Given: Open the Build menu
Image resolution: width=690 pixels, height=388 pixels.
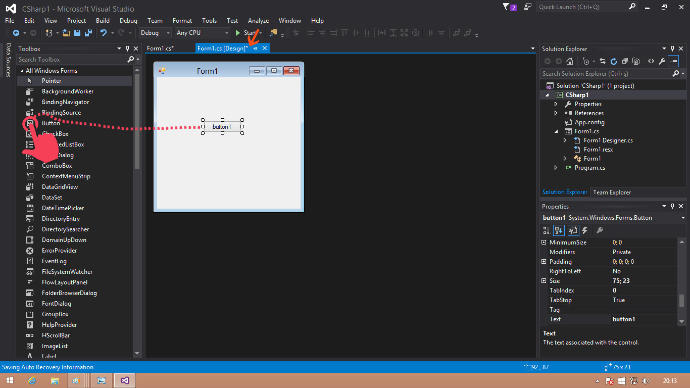Looking at the screenshot, I should point(102,20).
